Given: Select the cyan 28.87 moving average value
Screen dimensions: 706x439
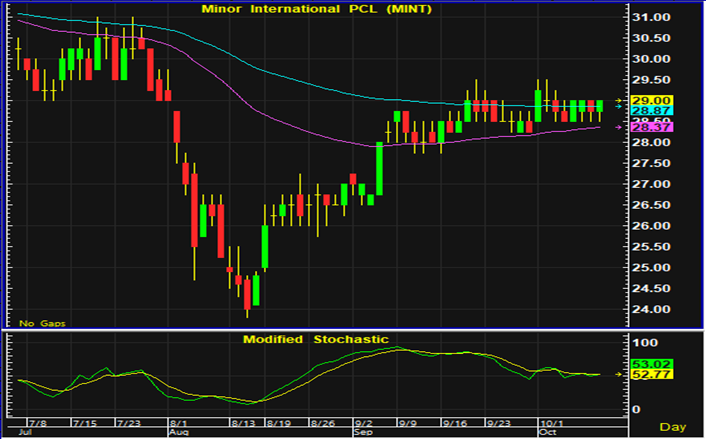Looking at the screenshot, I should pos(652,111).
